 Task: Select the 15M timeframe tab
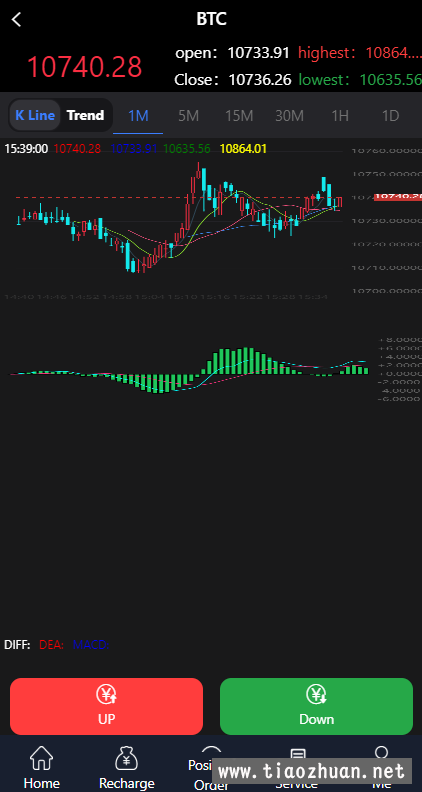(239, 116)
